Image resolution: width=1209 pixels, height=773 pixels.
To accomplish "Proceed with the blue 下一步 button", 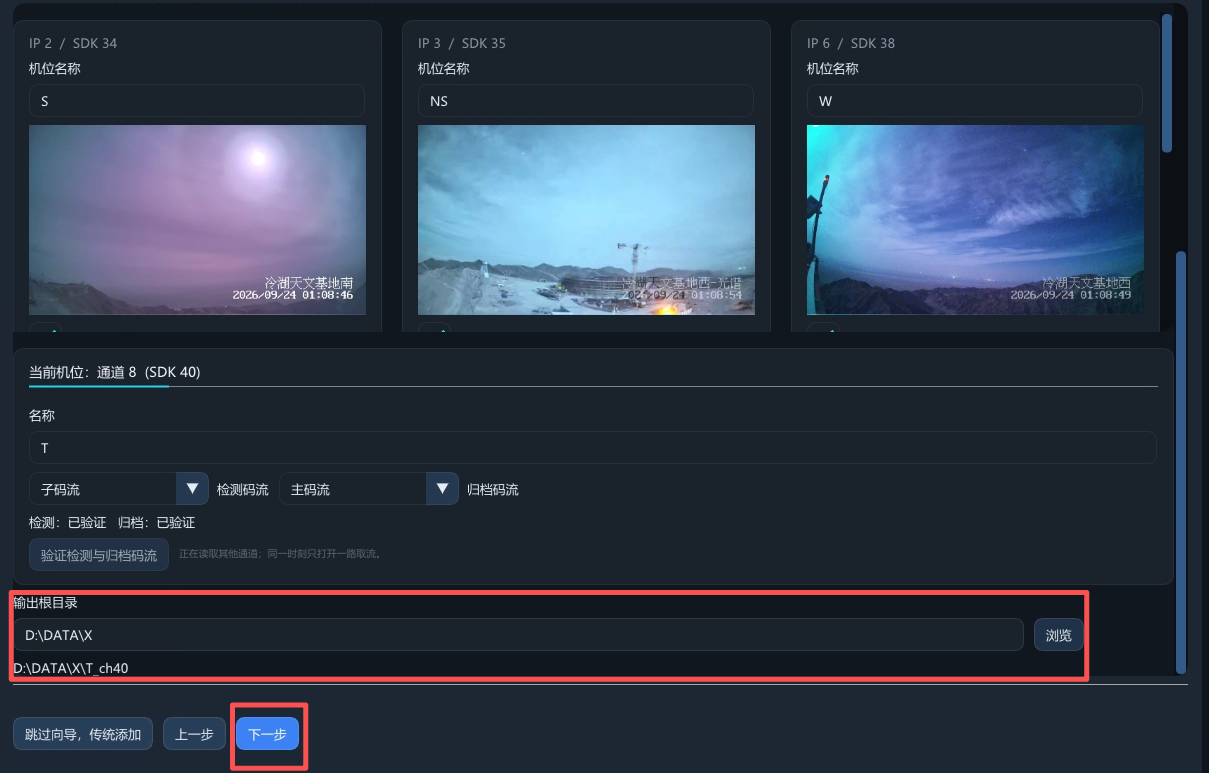I will 267,734.
